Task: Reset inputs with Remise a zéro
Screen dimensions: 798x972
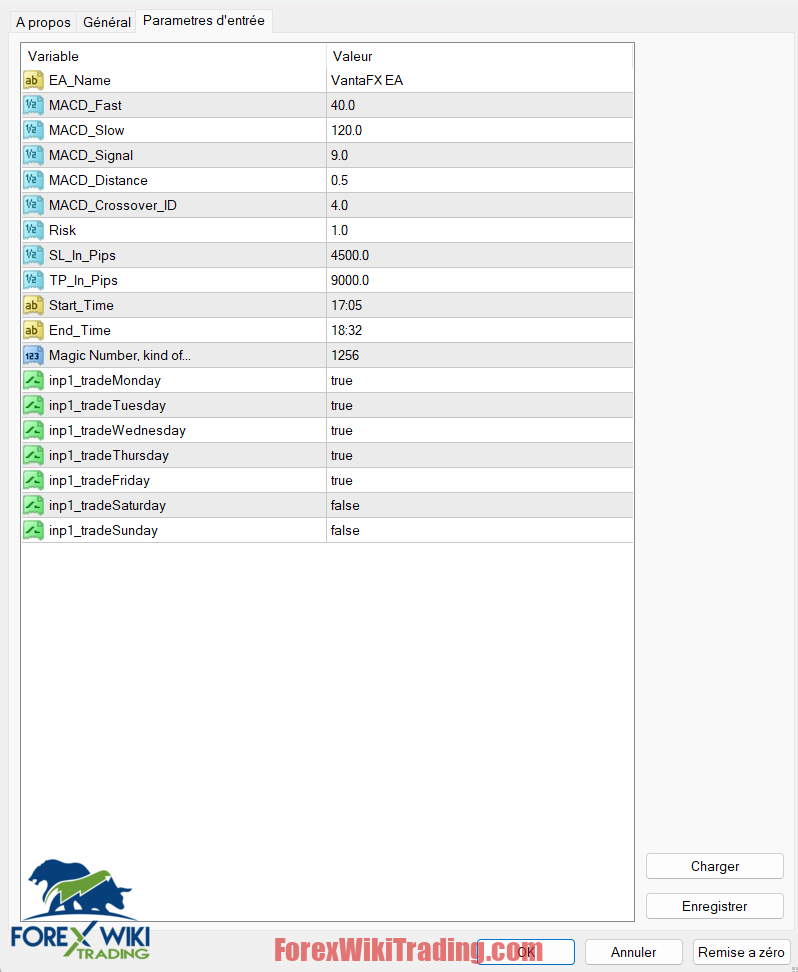Action: pos(742,952)
